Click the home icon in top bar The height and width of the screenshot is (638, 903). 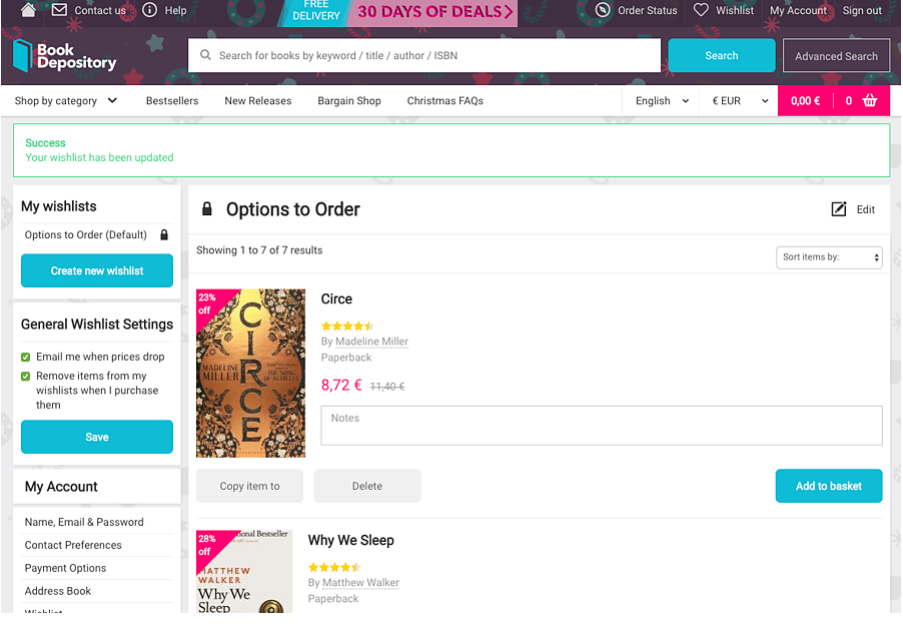pos(29,10)
